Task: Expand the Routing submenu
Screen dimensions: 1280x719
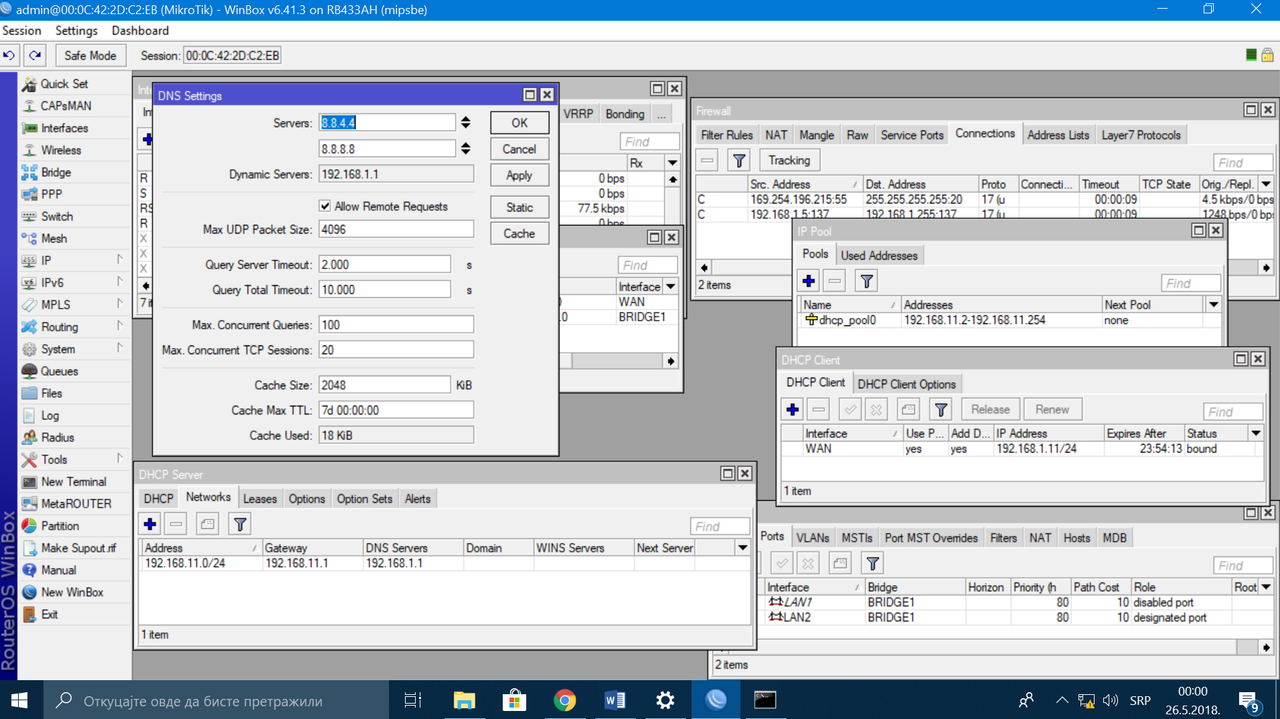Action: pos(119,326)
